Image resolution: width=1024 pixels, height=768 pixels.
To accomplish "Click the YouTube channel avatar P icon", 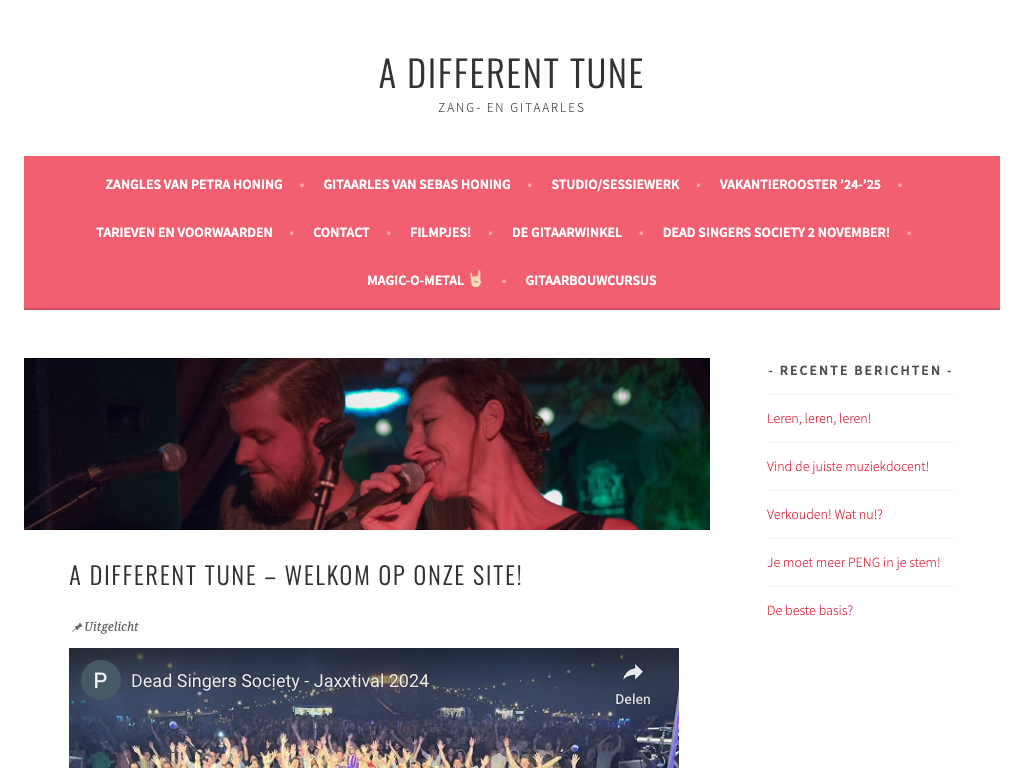I will tap(101, 680).
